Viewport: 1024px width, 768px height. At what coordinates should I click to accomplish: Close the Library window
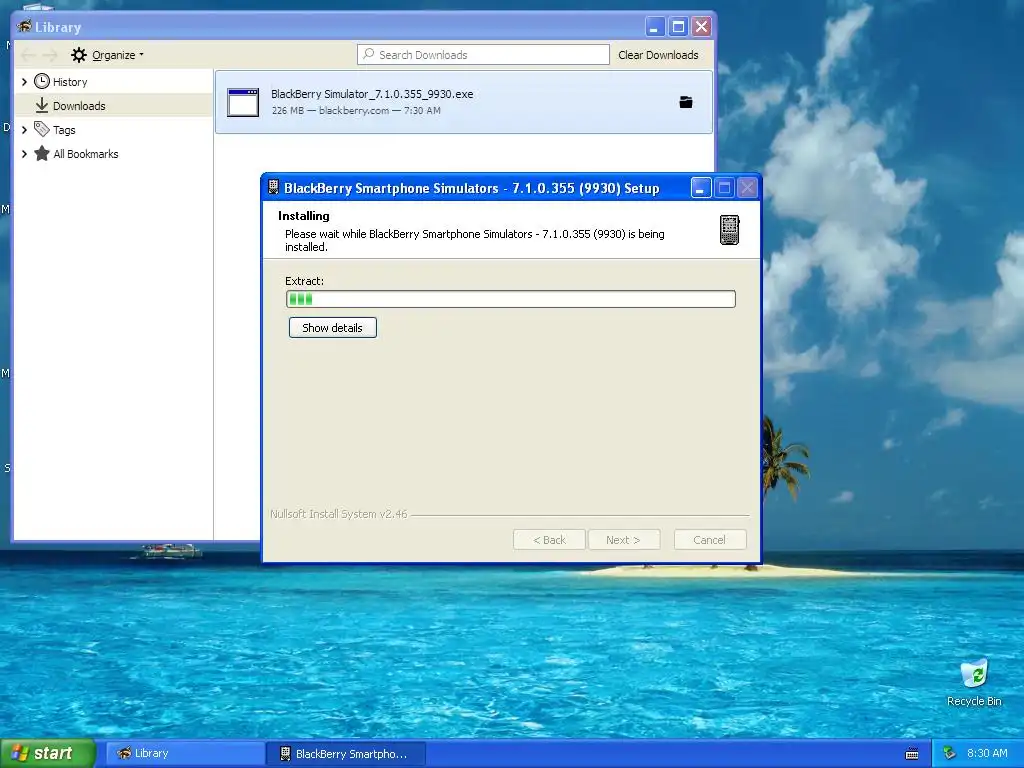[x=701, y=27]
